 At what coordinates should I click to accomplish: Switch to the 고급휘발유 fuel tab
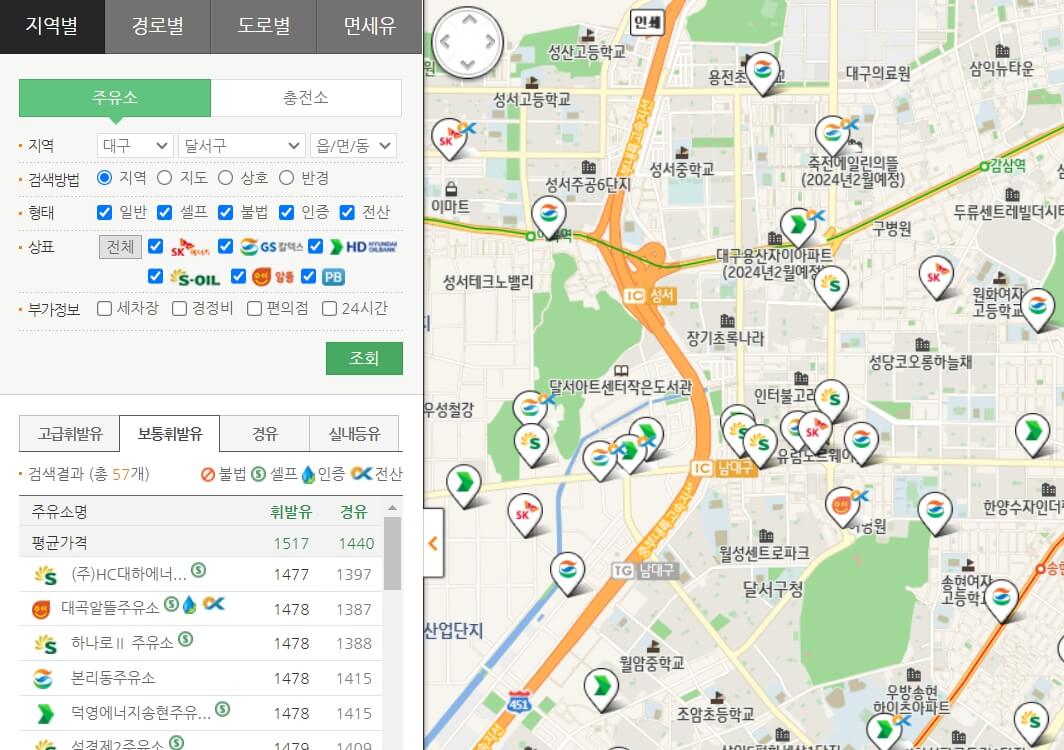69,434
